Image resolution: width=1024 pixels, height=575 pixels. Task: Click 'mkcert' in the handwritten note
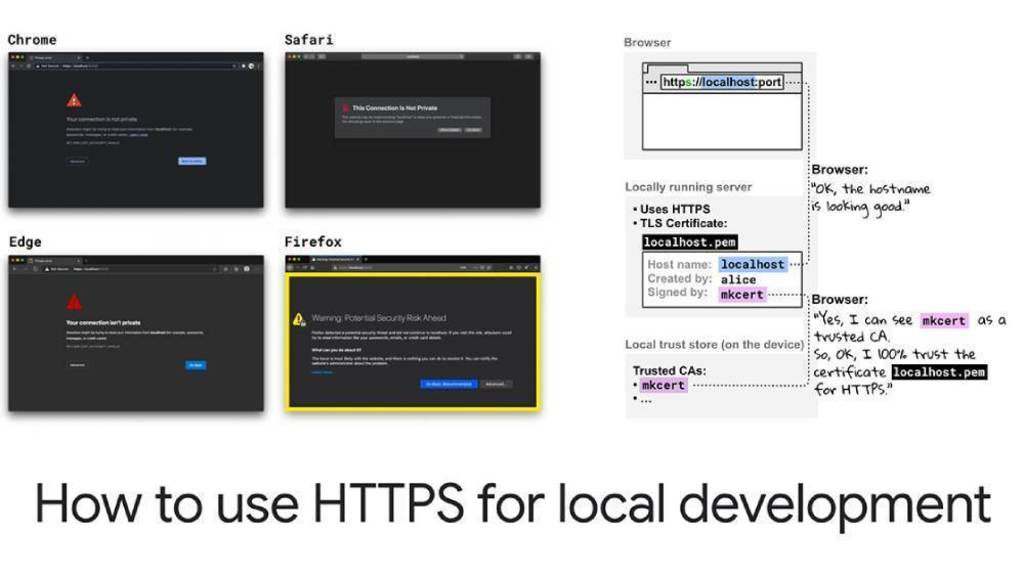[944, 321]
